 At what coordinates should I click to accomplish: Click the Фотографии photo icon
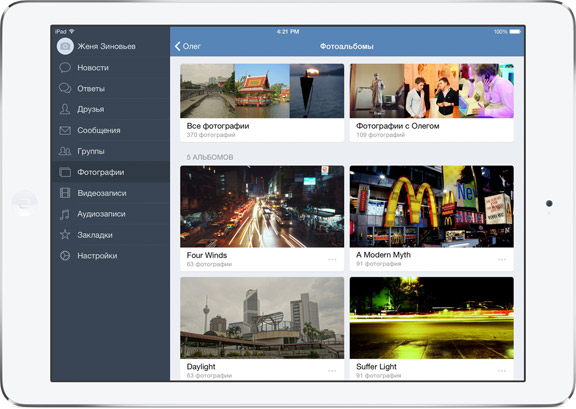(x=65, y=172)
